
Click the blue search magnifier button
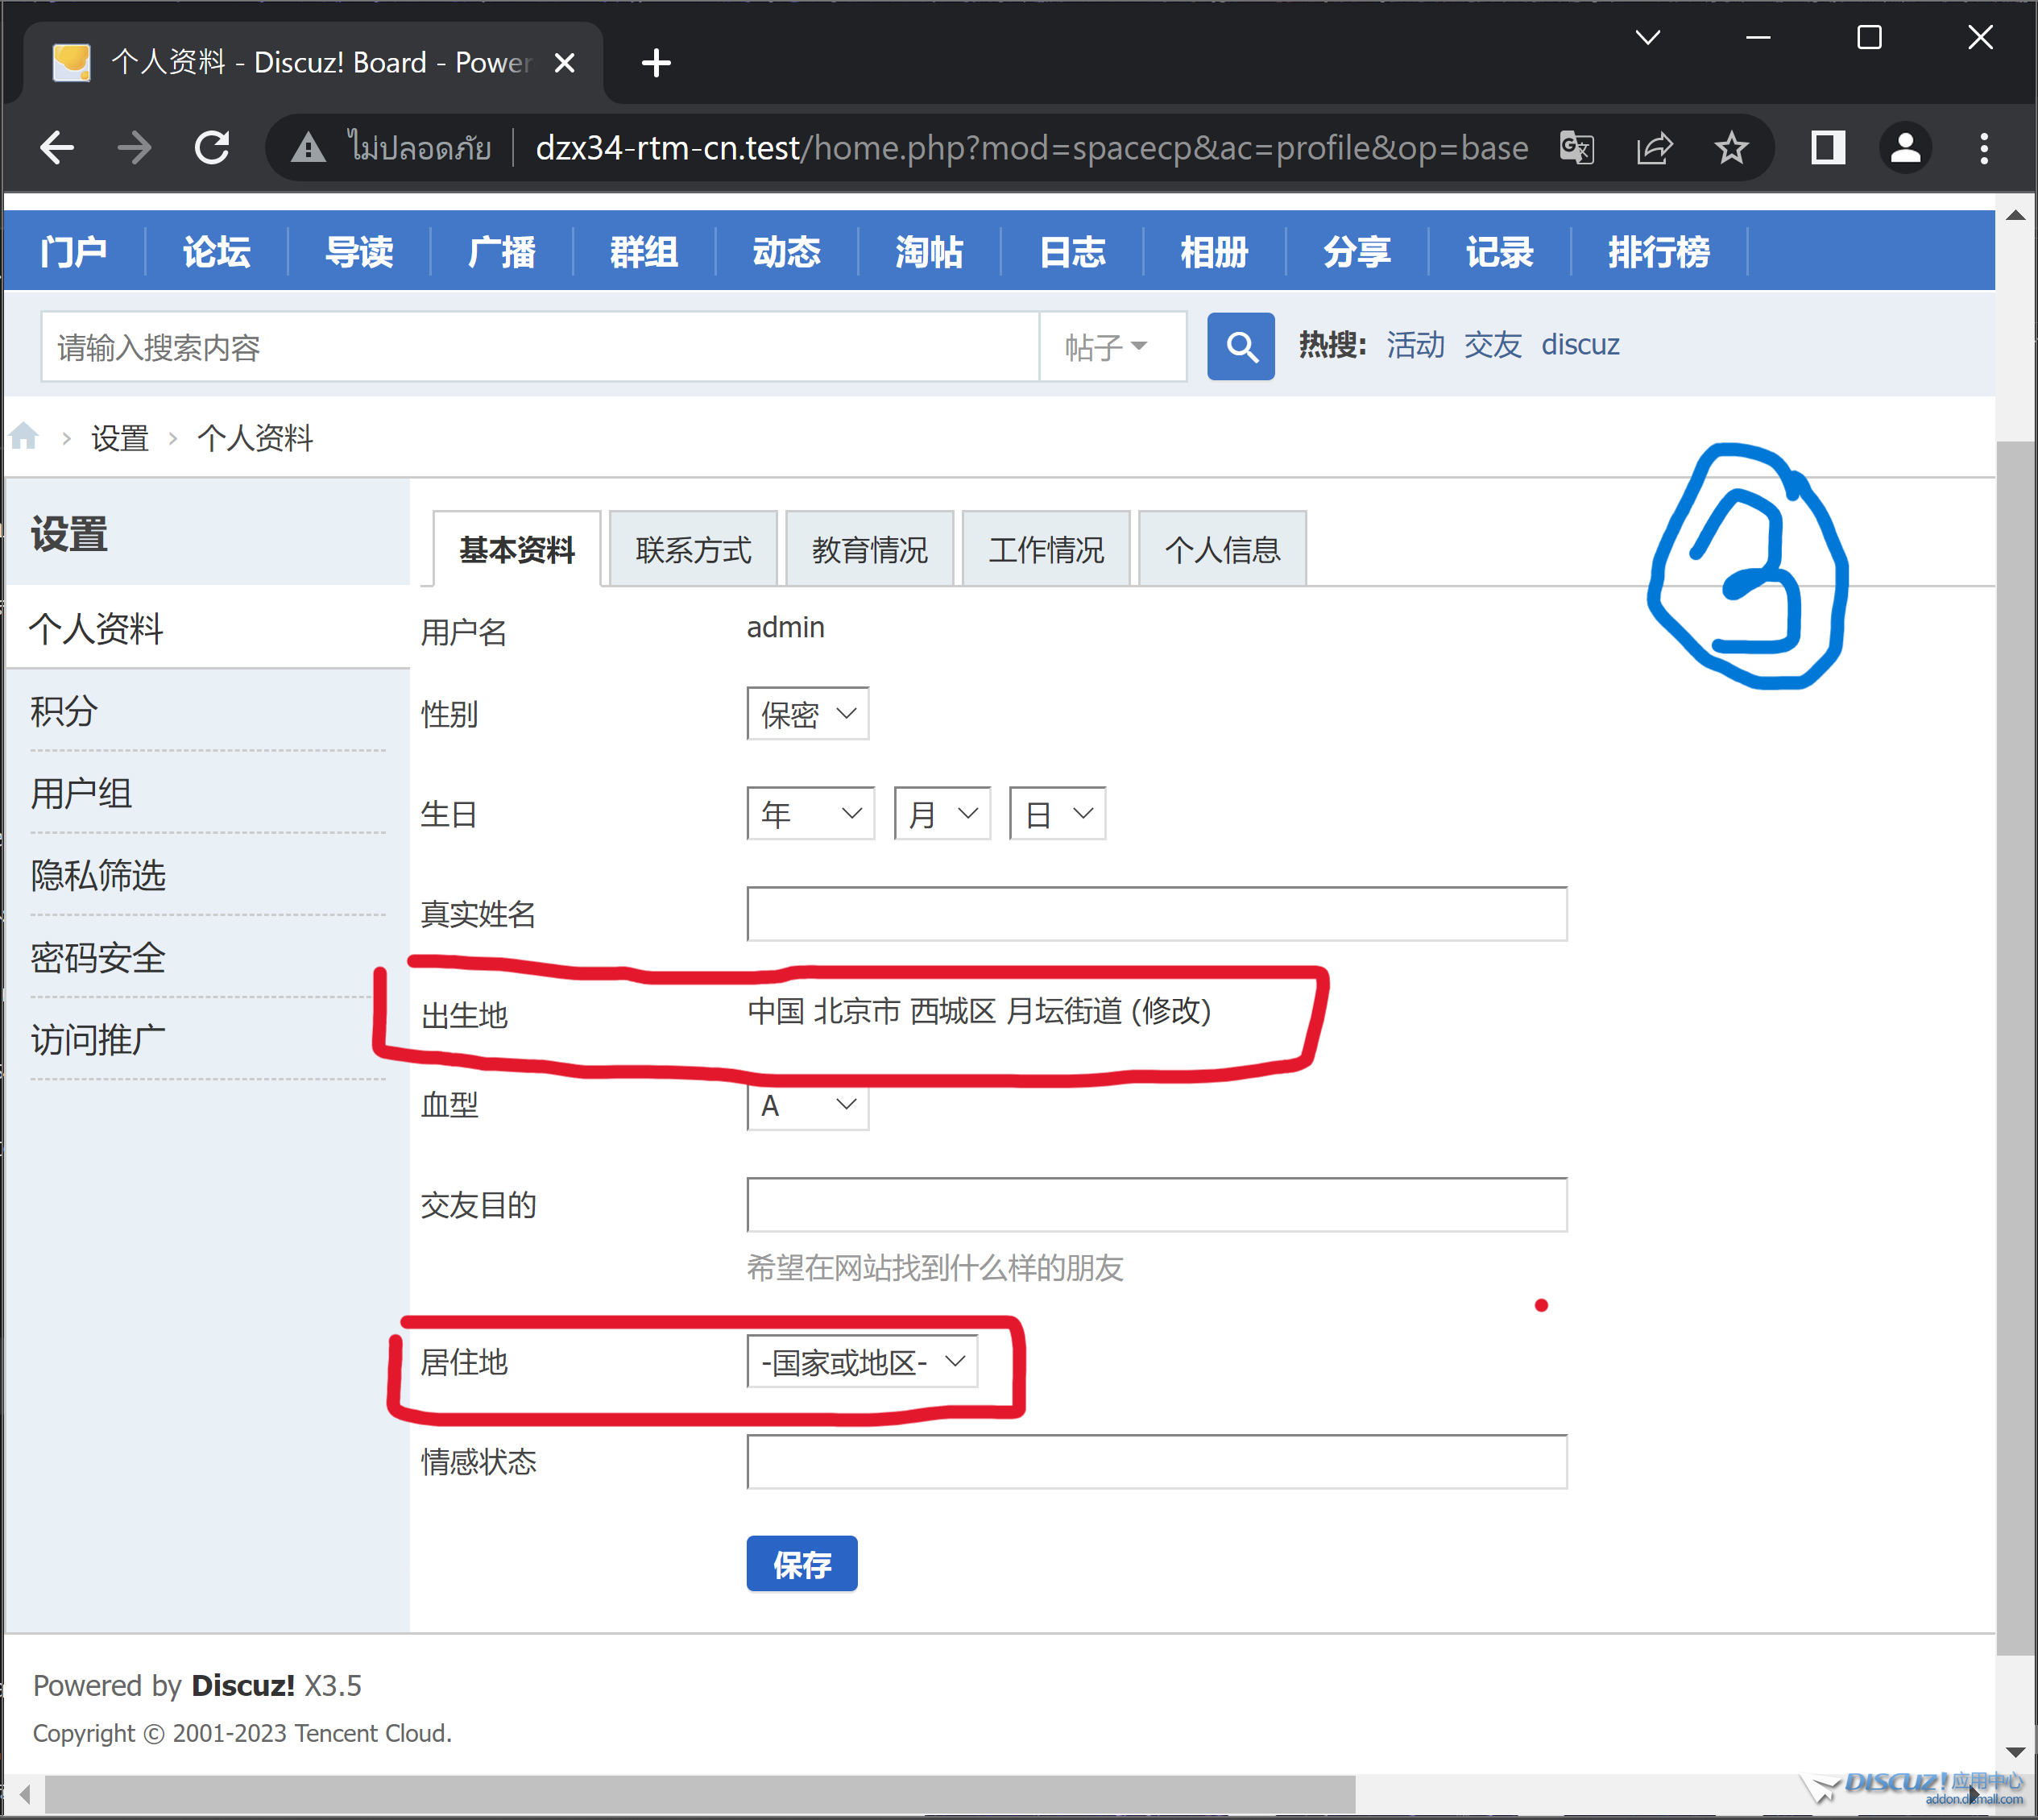click(1240, 346)
